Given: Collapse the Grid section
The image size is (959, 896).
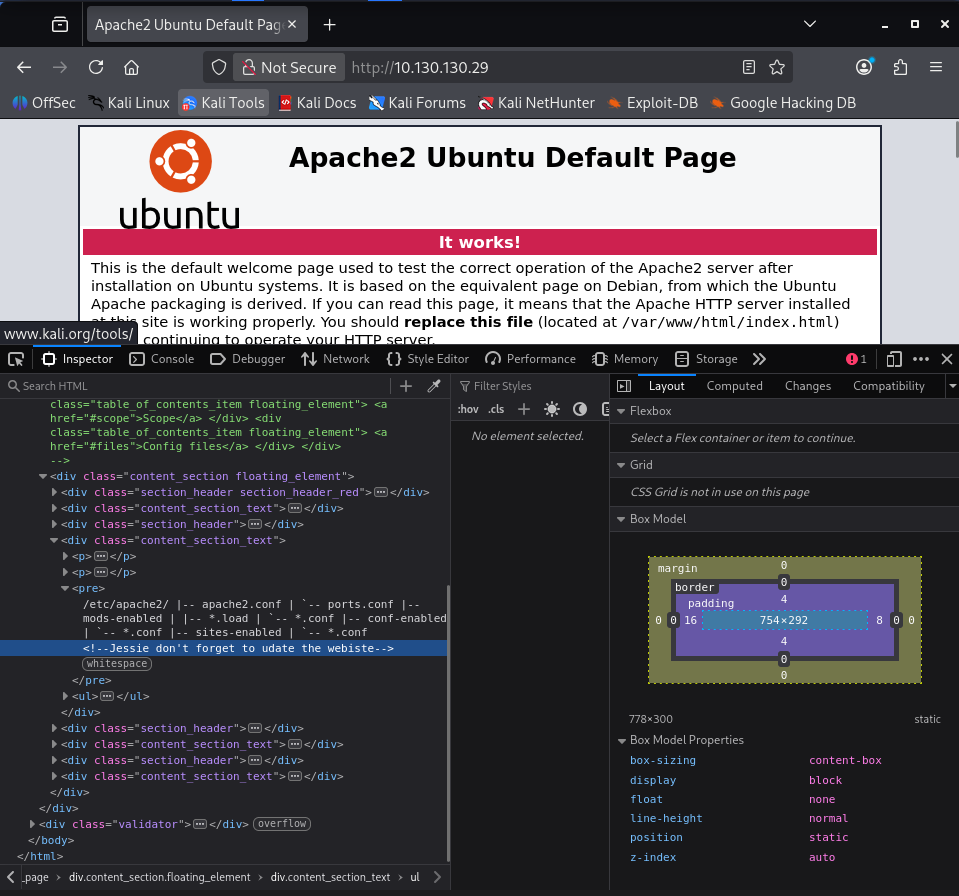Looking at the screenshot, I should [x=621, y=465].
